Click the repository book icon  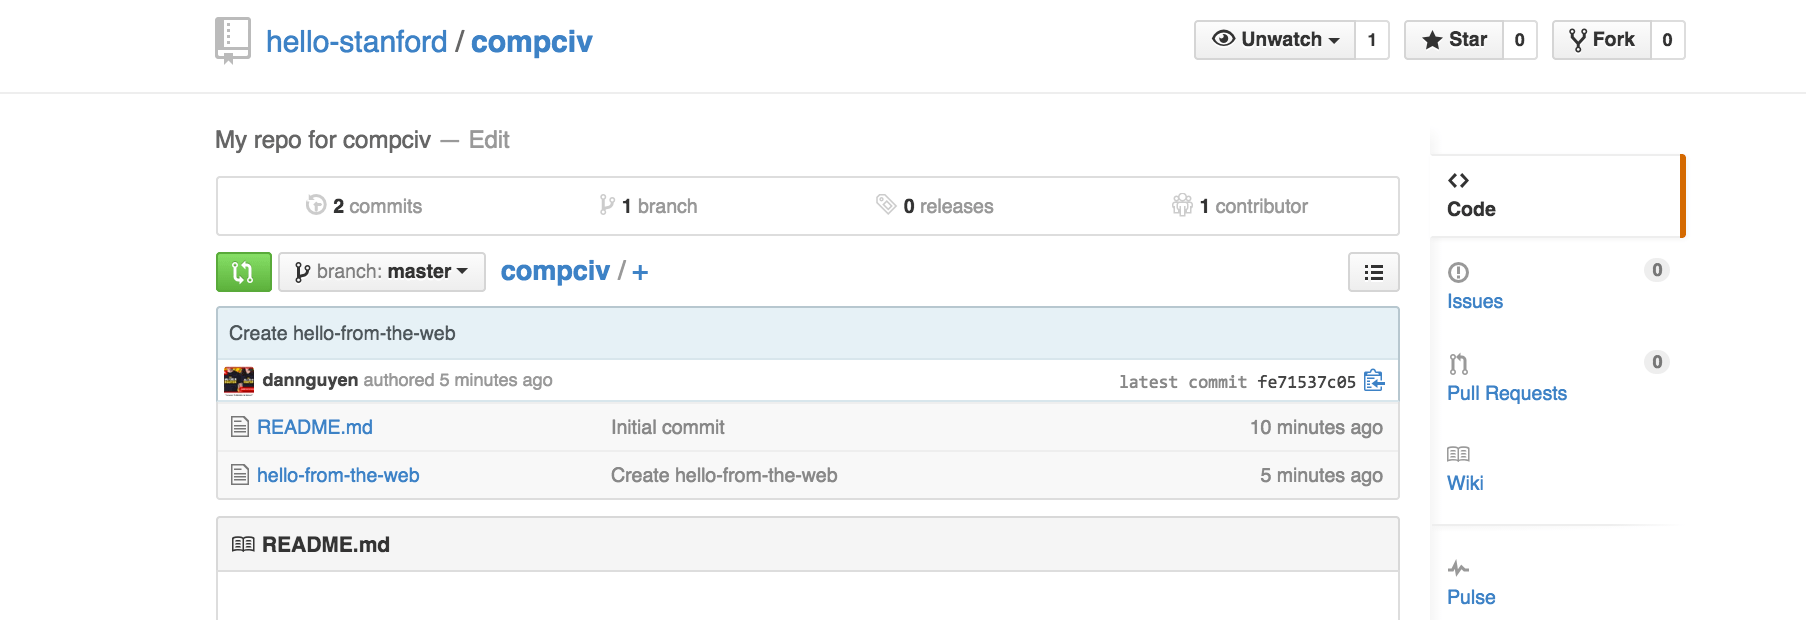(232, 41)
